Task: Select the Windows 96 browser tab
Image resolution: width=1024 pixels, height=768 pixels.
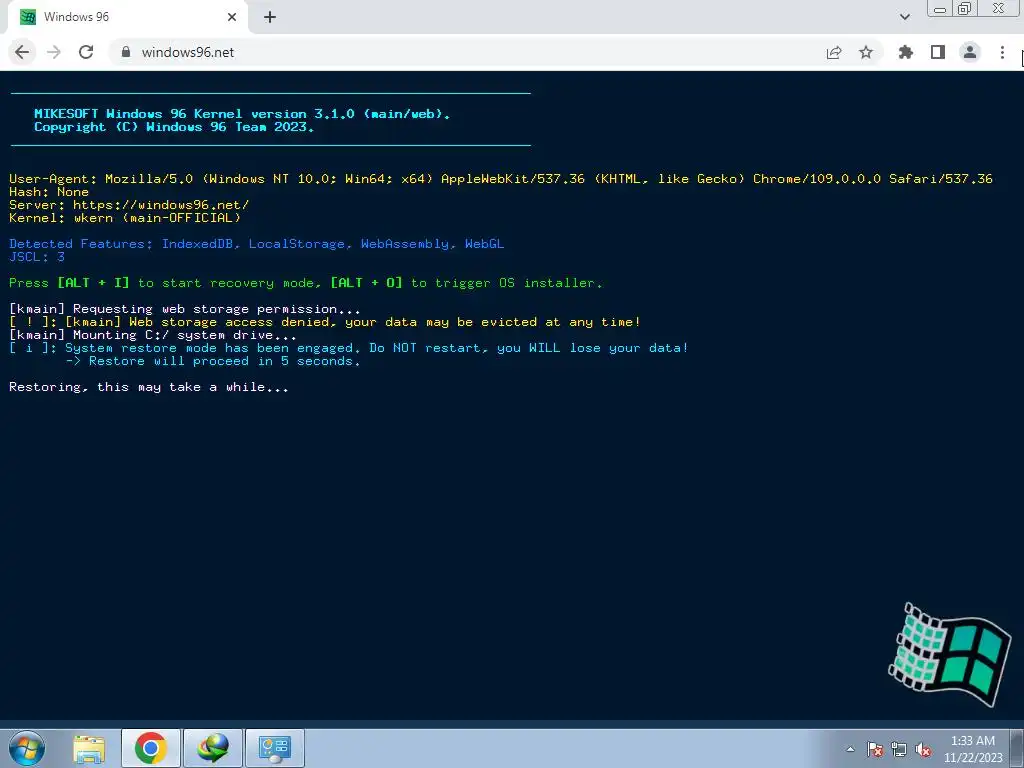Action: (127, 17)
